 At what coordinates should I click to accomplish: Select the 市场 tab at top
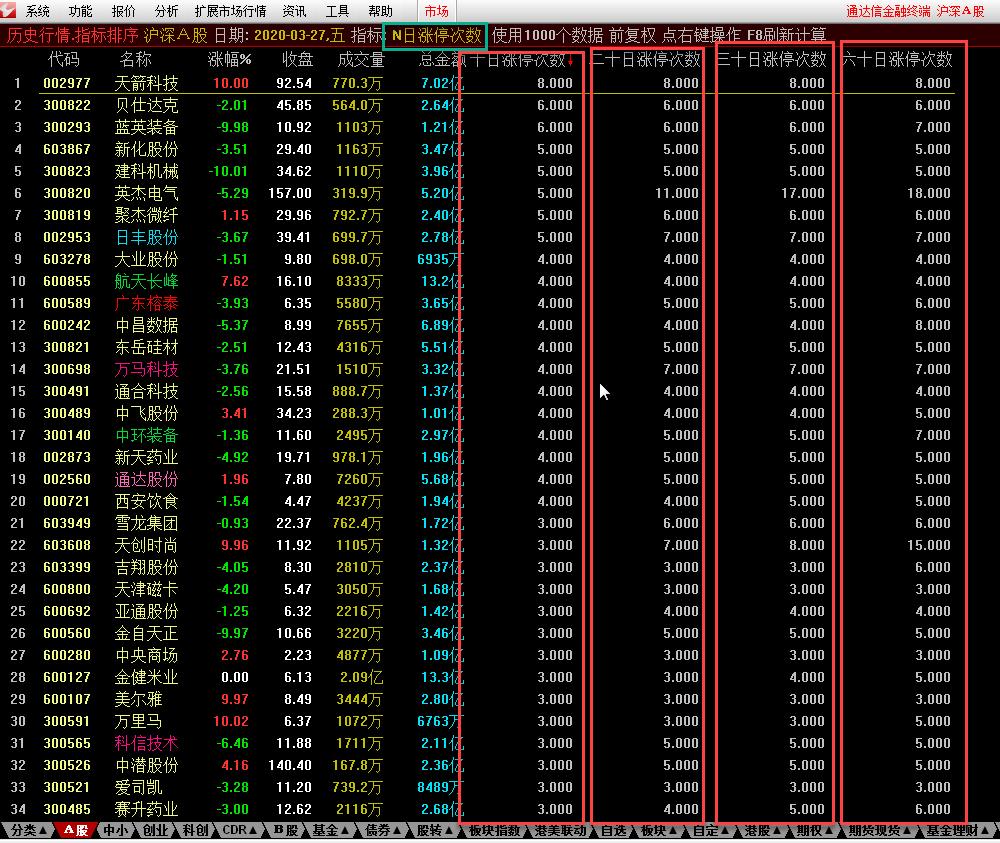(437, 11)
